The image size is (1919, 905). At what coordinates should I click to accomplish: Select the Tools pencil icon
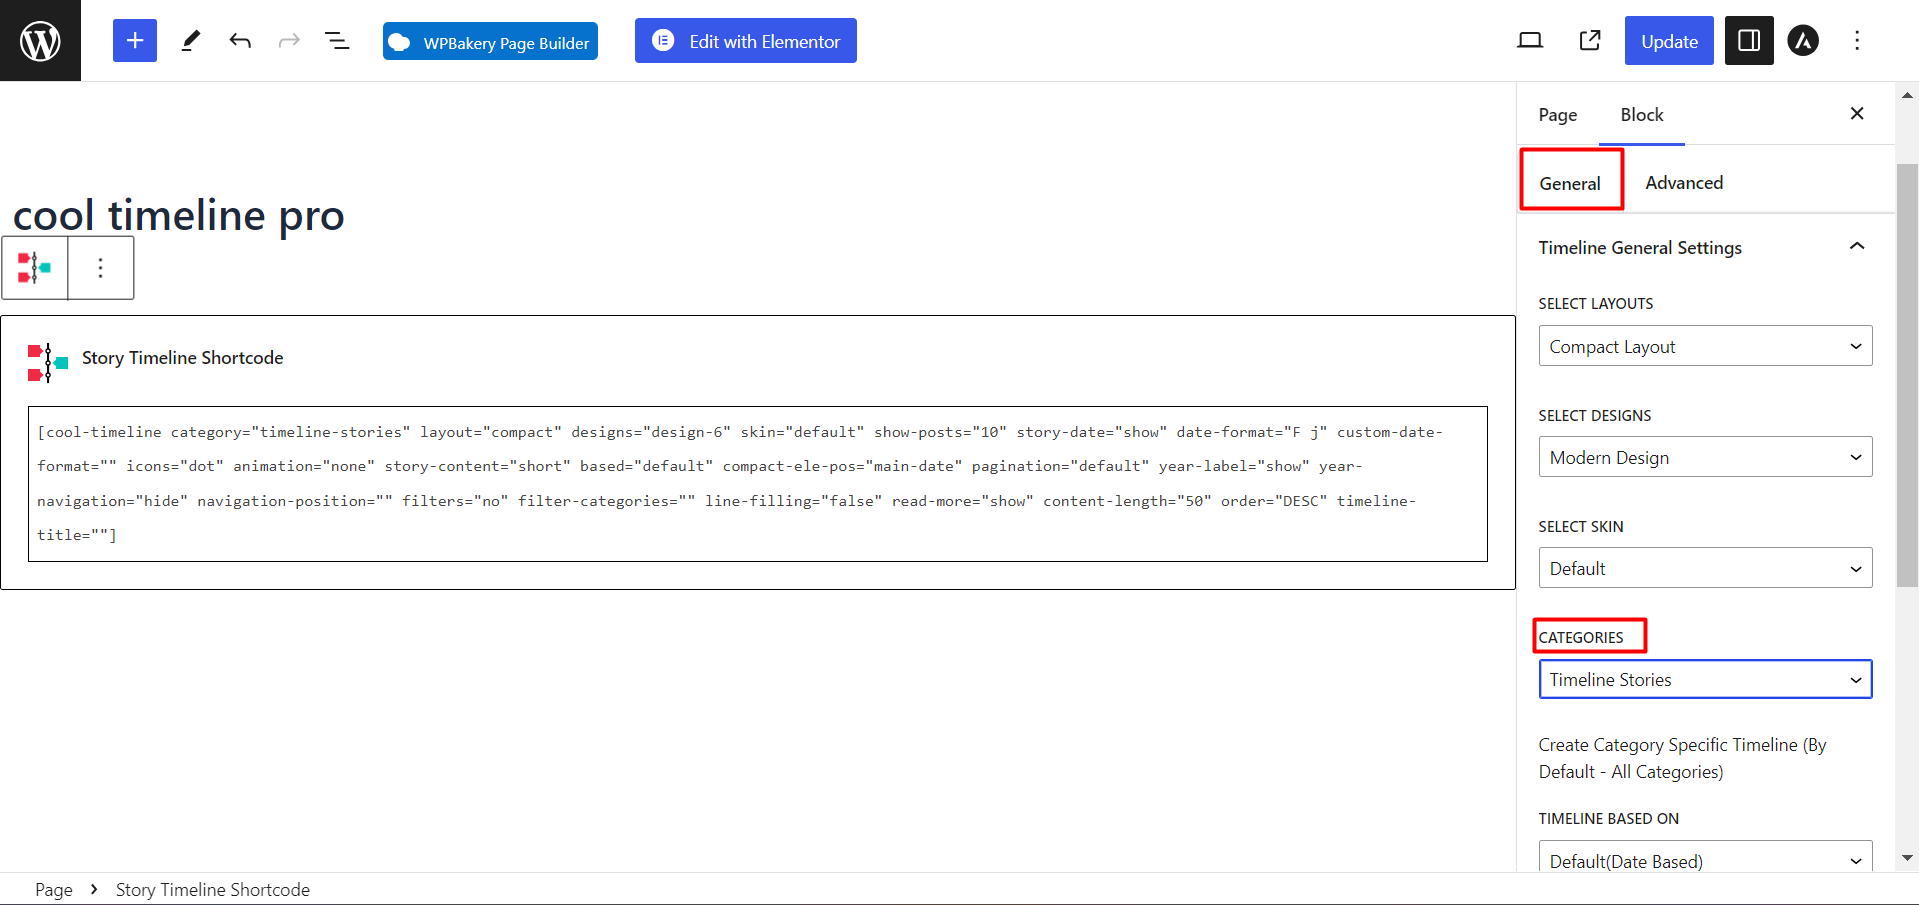(x=190, y=41)
